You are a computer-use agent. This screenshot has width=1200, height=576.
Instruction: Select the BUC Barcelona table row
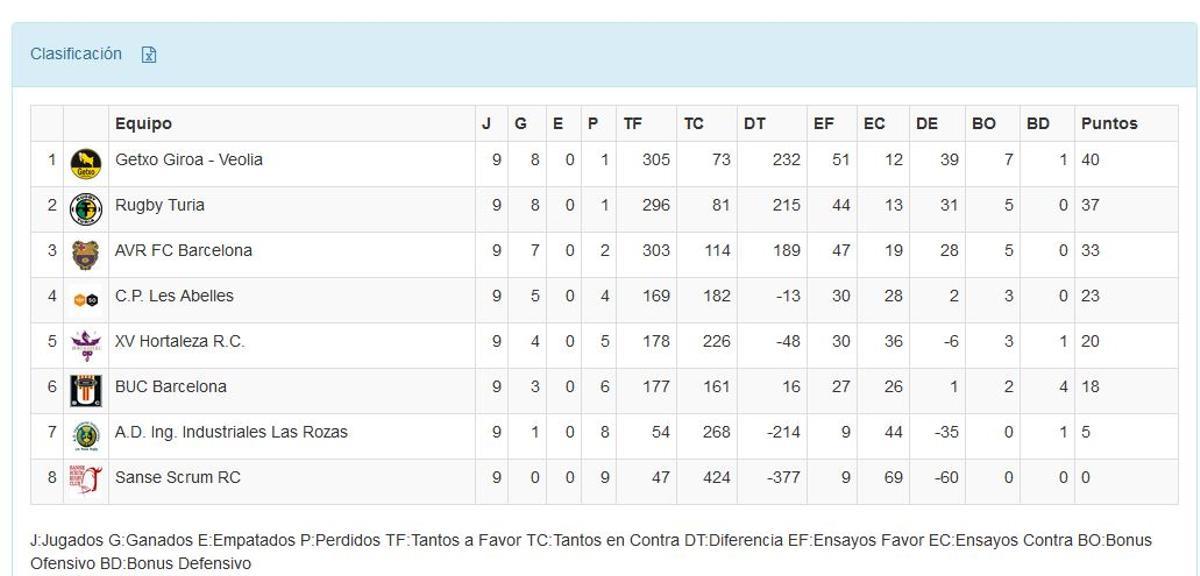[x=600, y=386]
